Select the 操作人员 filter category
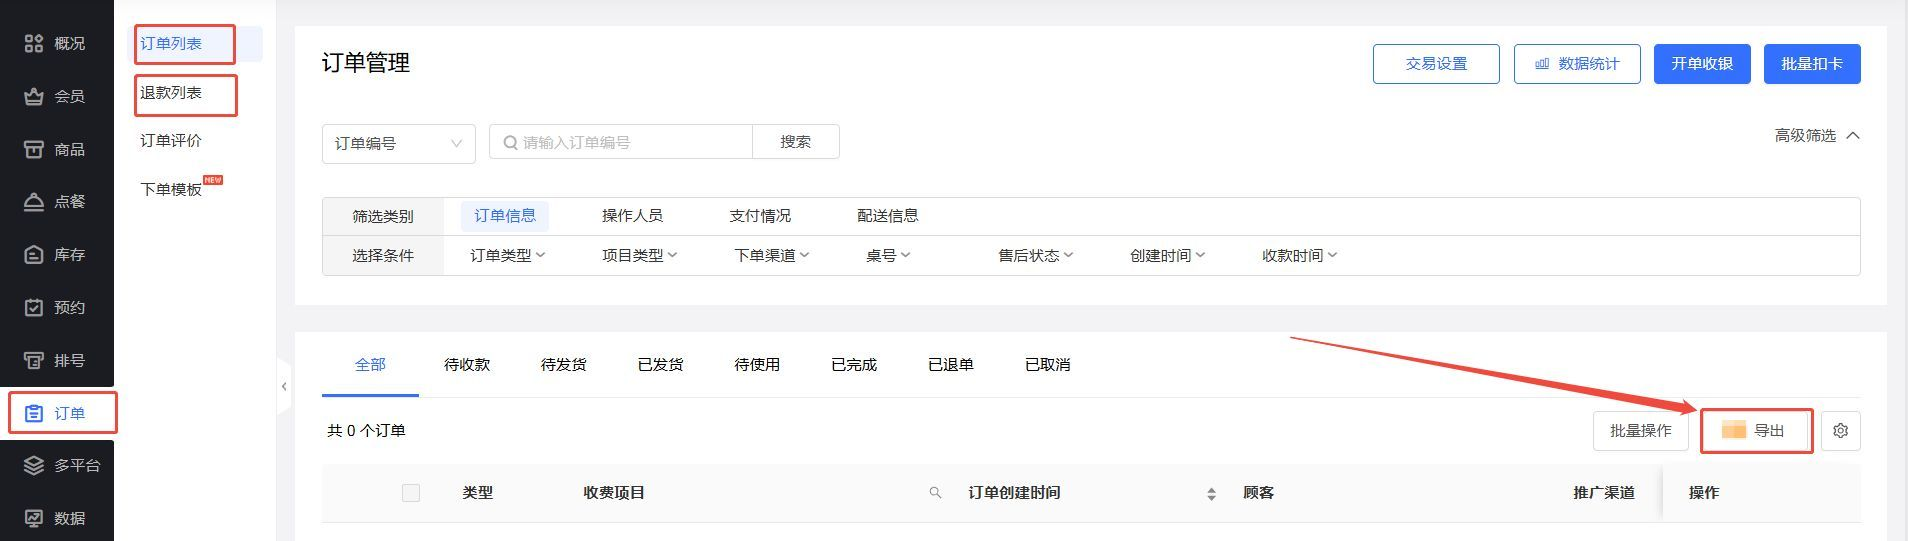1908x541 pixels. point(632,216)
